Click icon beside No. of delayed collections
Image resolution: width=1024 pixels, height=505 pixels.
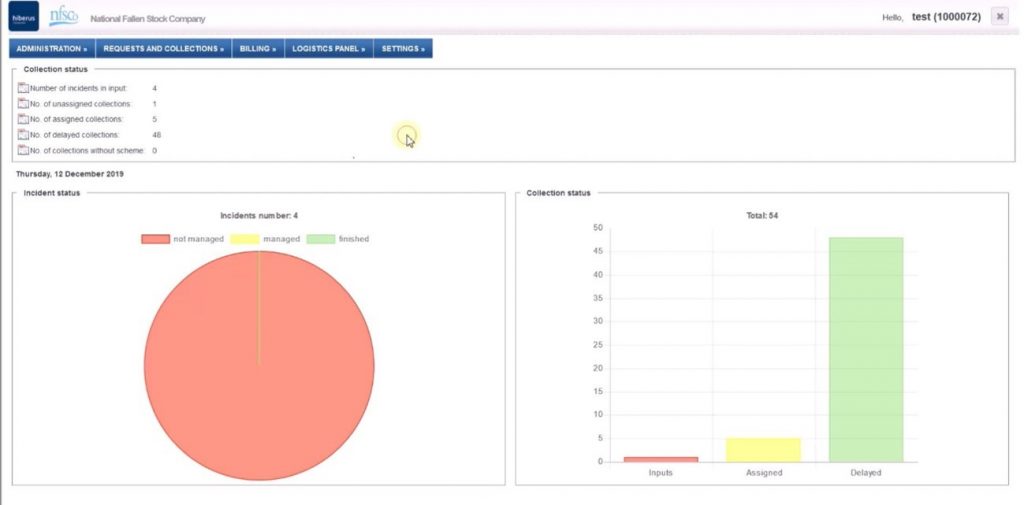[24, 135]
